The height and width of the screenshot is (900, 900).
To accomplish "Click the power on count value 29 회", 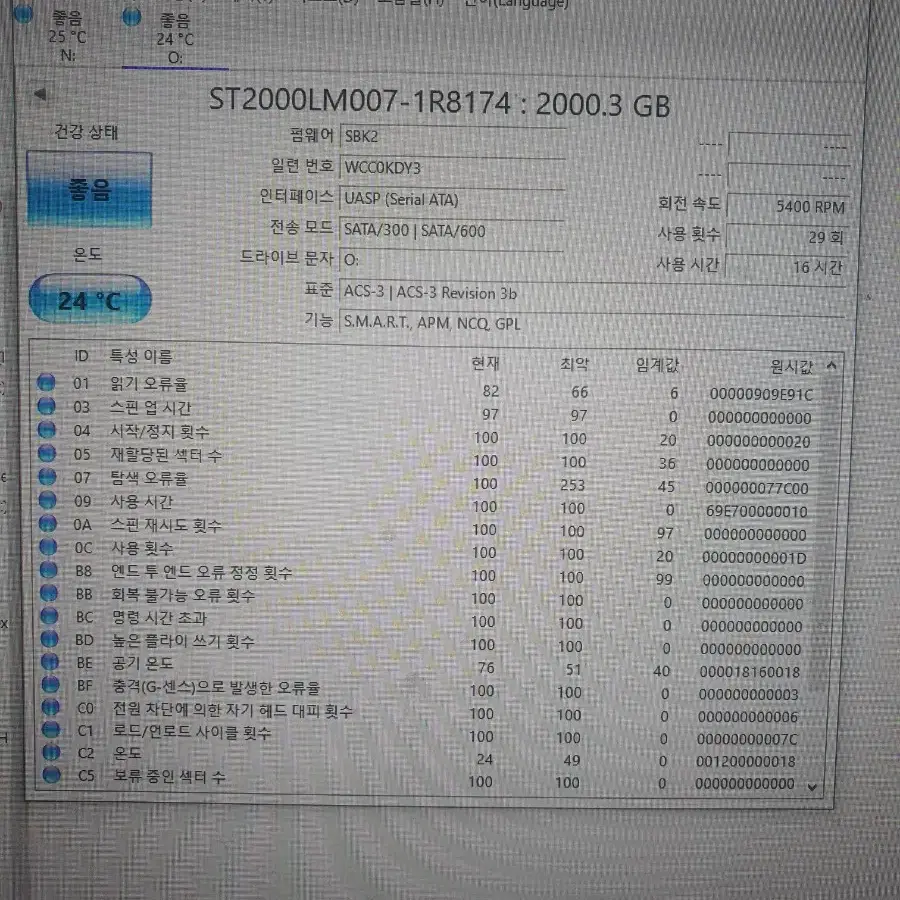I will click(786, 236).
